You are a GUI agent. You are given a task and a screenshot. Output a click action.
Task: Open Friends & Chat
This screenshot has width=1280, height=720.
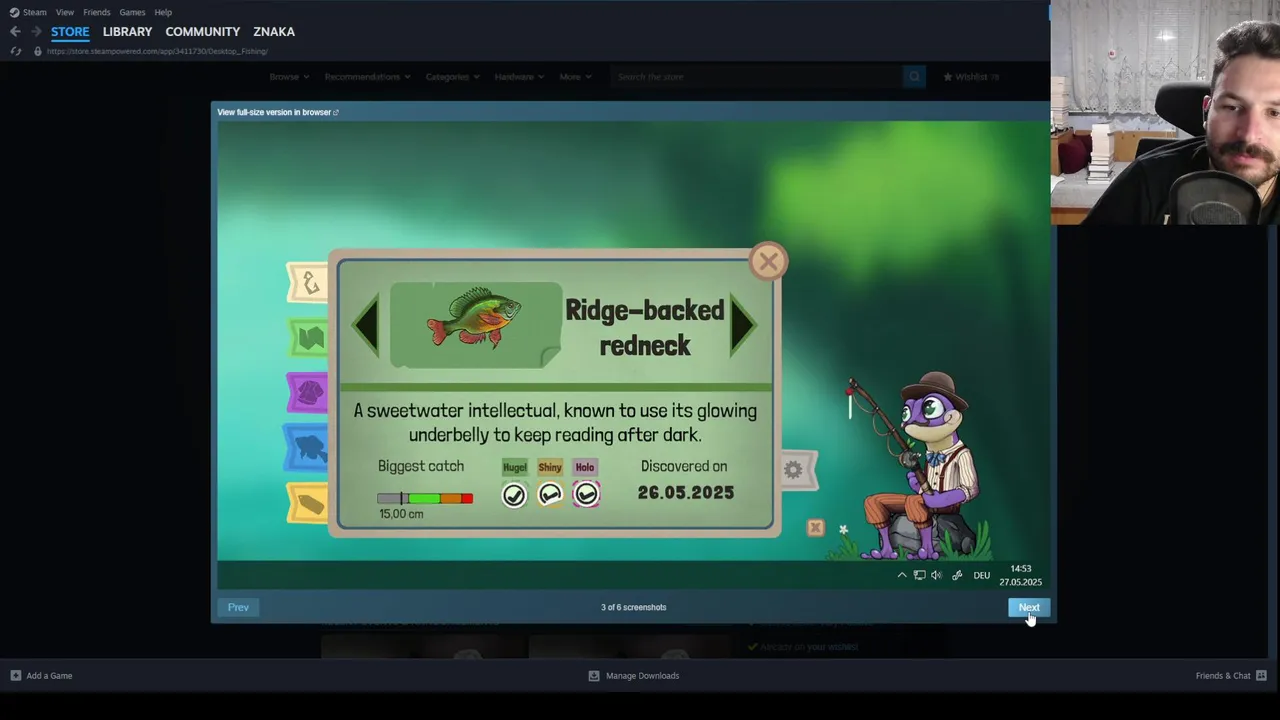point(1223,676)
